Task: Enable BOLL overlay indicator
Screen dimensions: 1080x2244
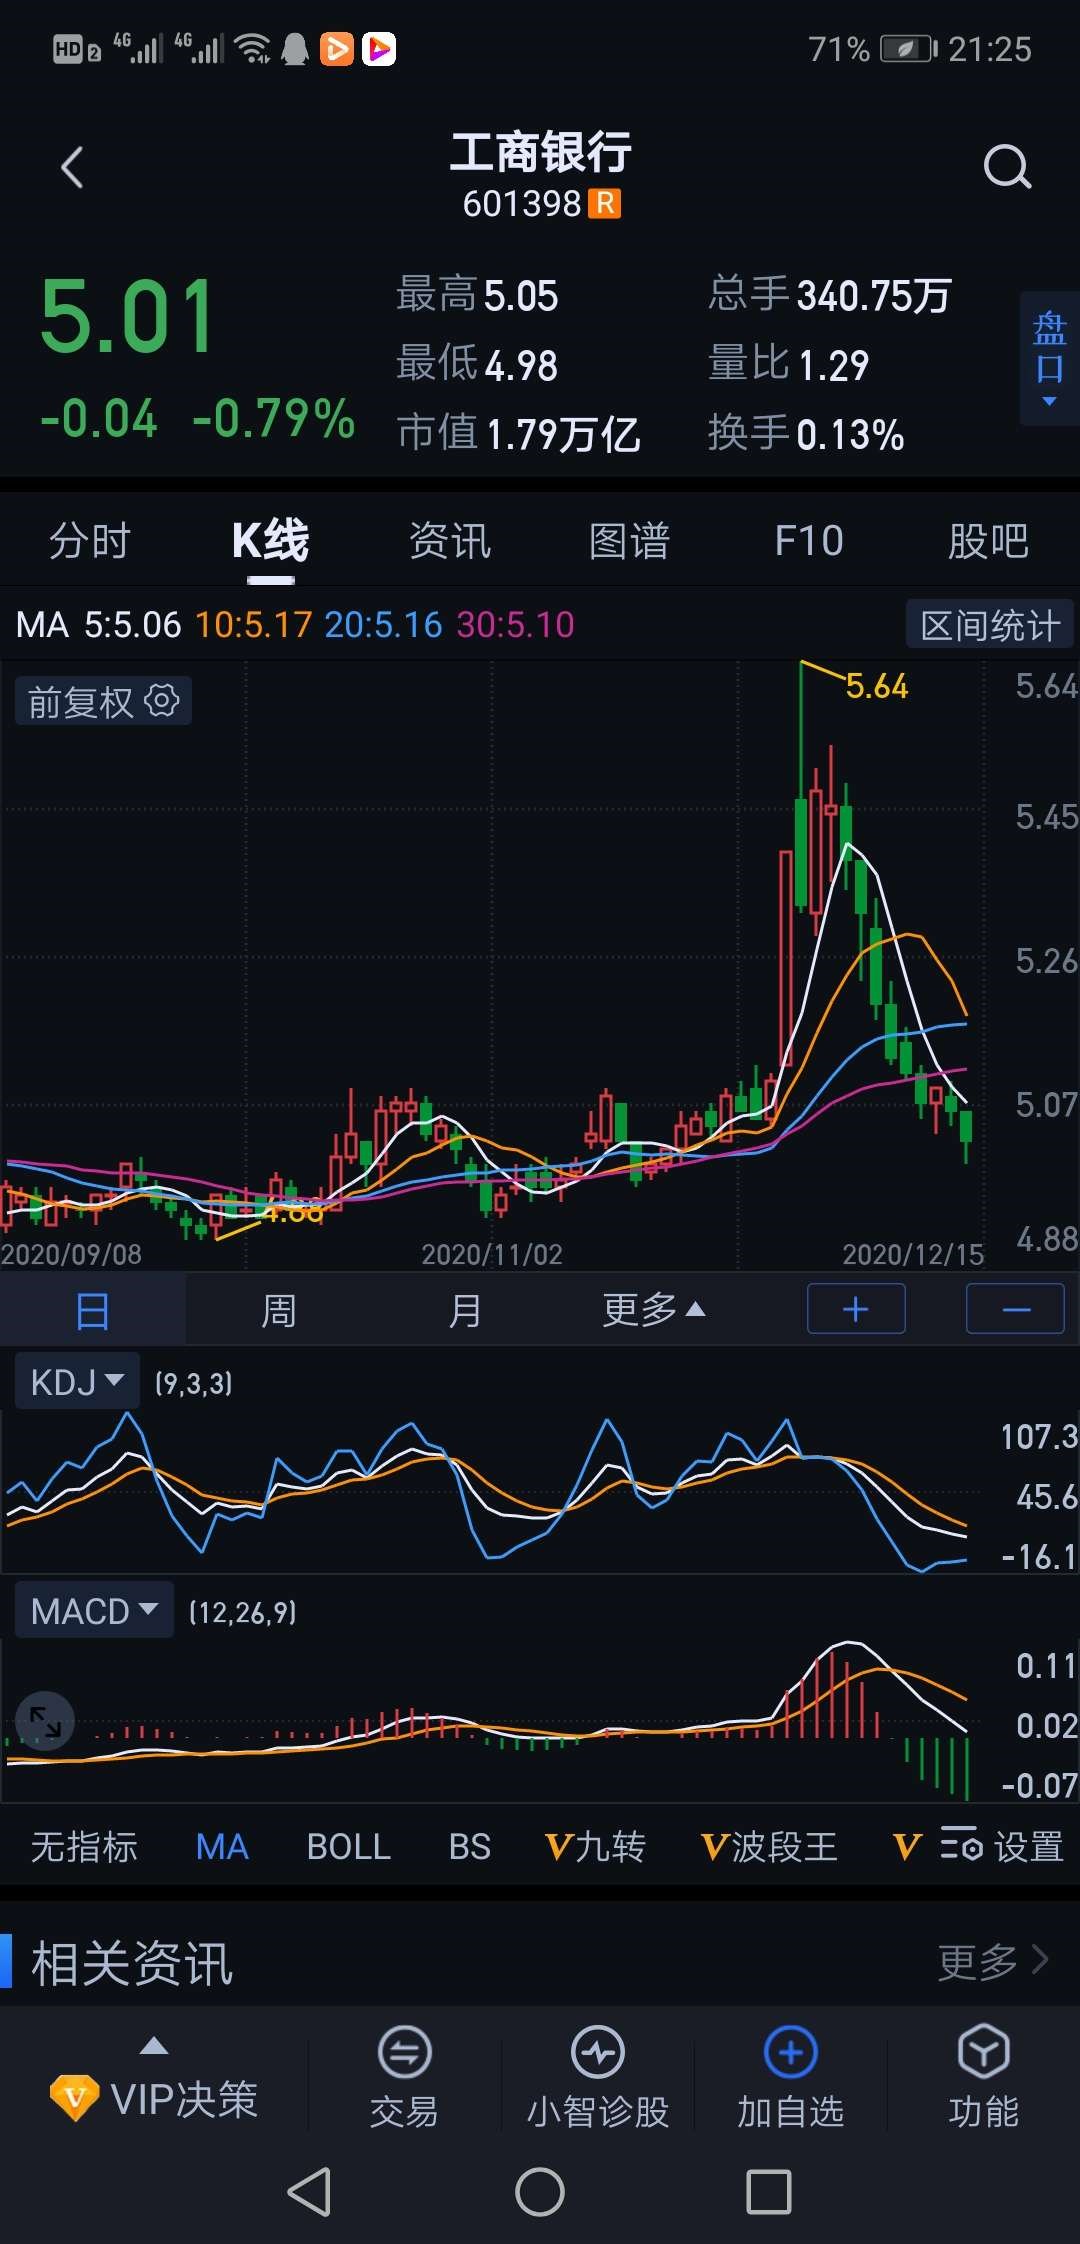Action: (349, 1846)
